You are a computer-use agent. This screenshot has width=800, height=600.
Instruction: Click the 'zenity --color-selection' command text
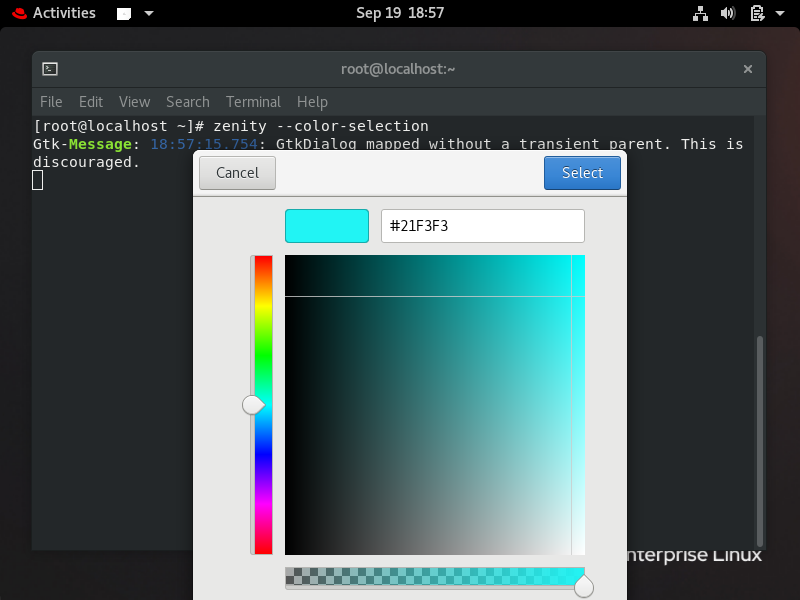[321, 126]
